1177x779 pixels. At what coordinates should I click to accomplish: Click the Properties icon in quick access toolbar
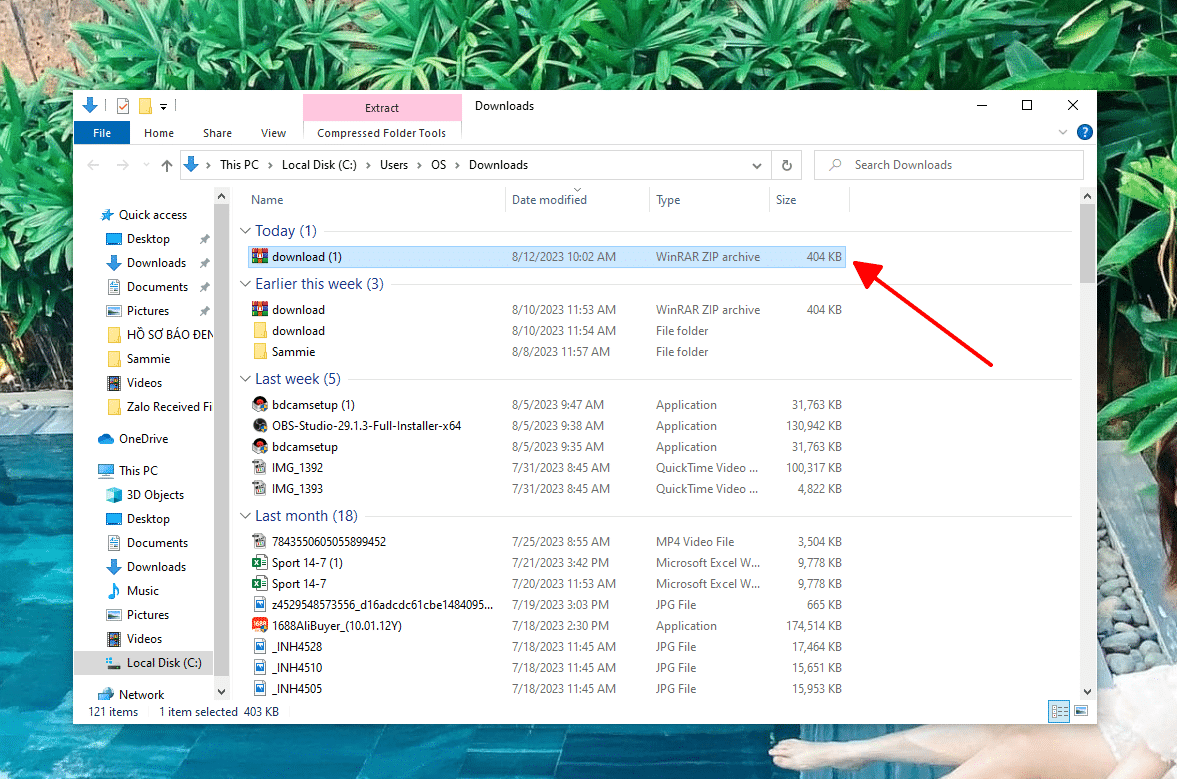123,106
